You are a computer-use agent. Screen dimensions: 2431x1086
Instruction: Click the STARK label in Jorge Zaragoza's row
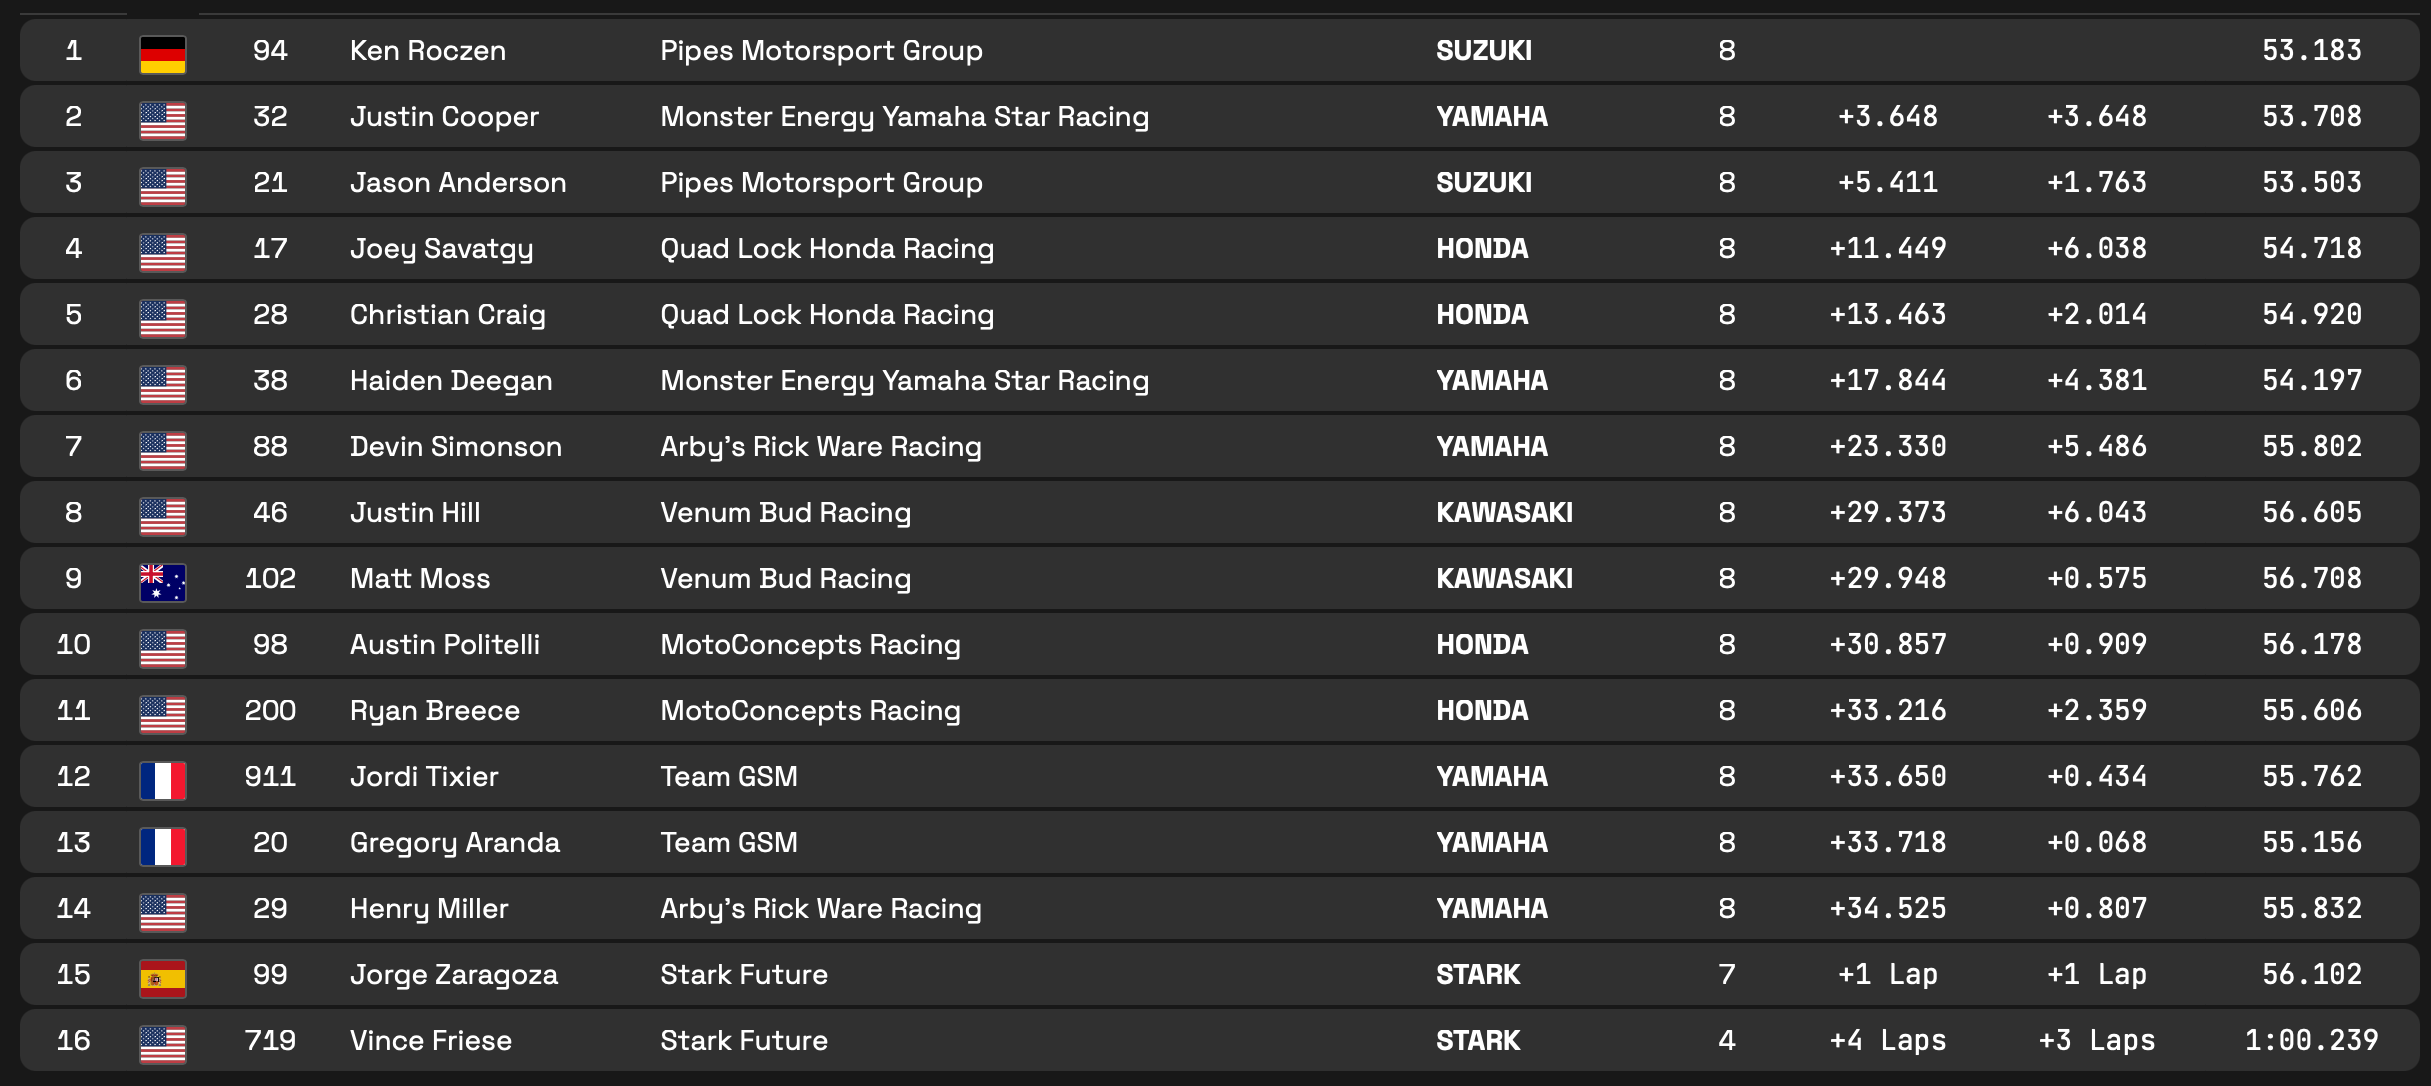1478,974
